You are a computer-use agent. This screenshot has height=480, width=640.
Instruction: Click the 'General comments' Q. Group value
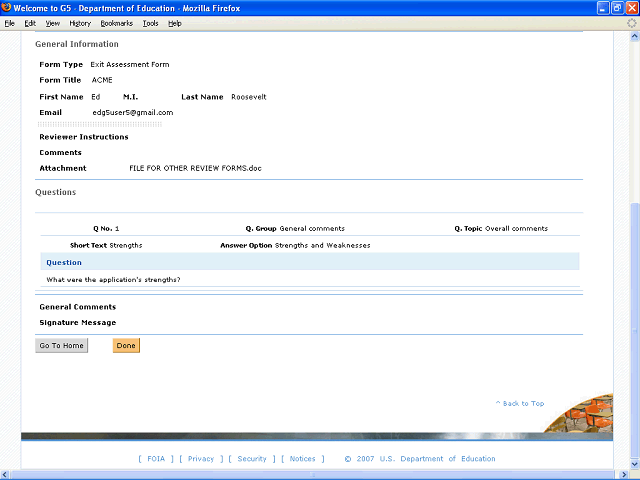pyautogui.click(x=312, y=229)
